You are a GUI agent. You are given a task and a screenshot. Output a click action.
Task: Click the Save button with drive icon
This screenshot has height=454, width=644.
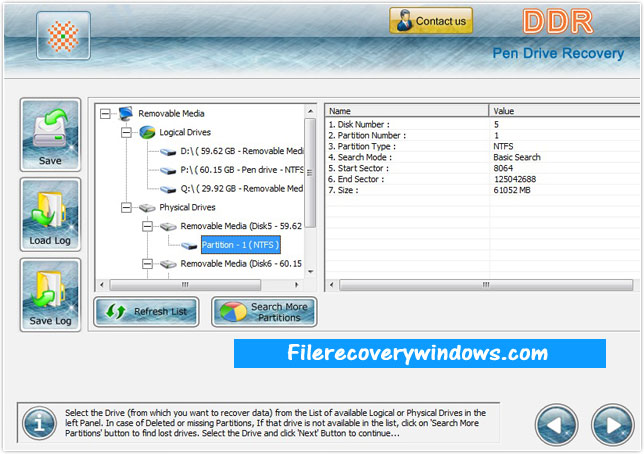(x=50, y=135)
